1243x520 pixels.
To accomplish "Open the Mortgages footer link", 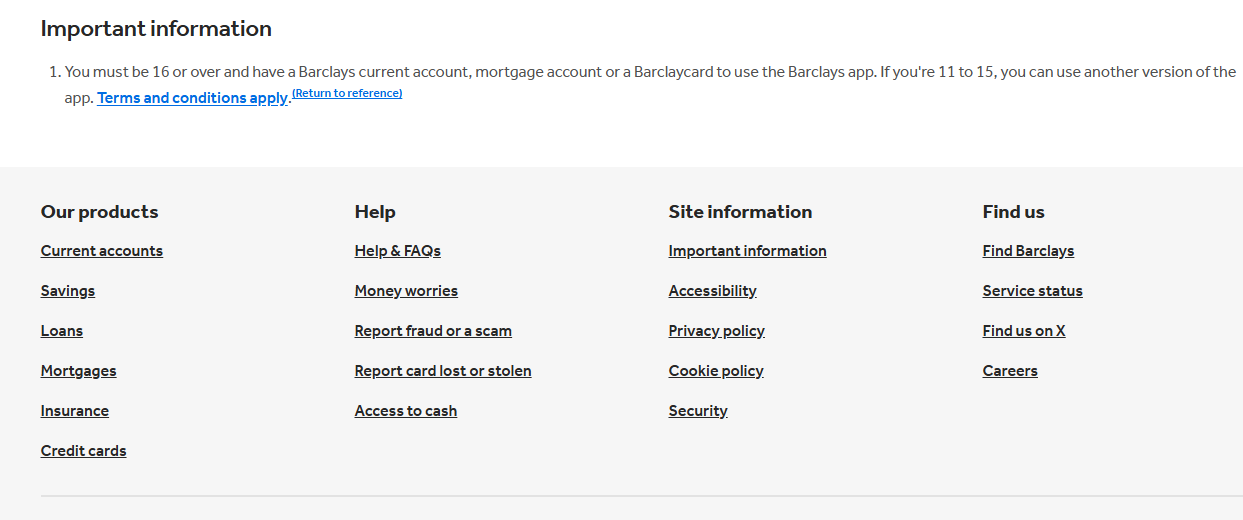I will [78, 371].
